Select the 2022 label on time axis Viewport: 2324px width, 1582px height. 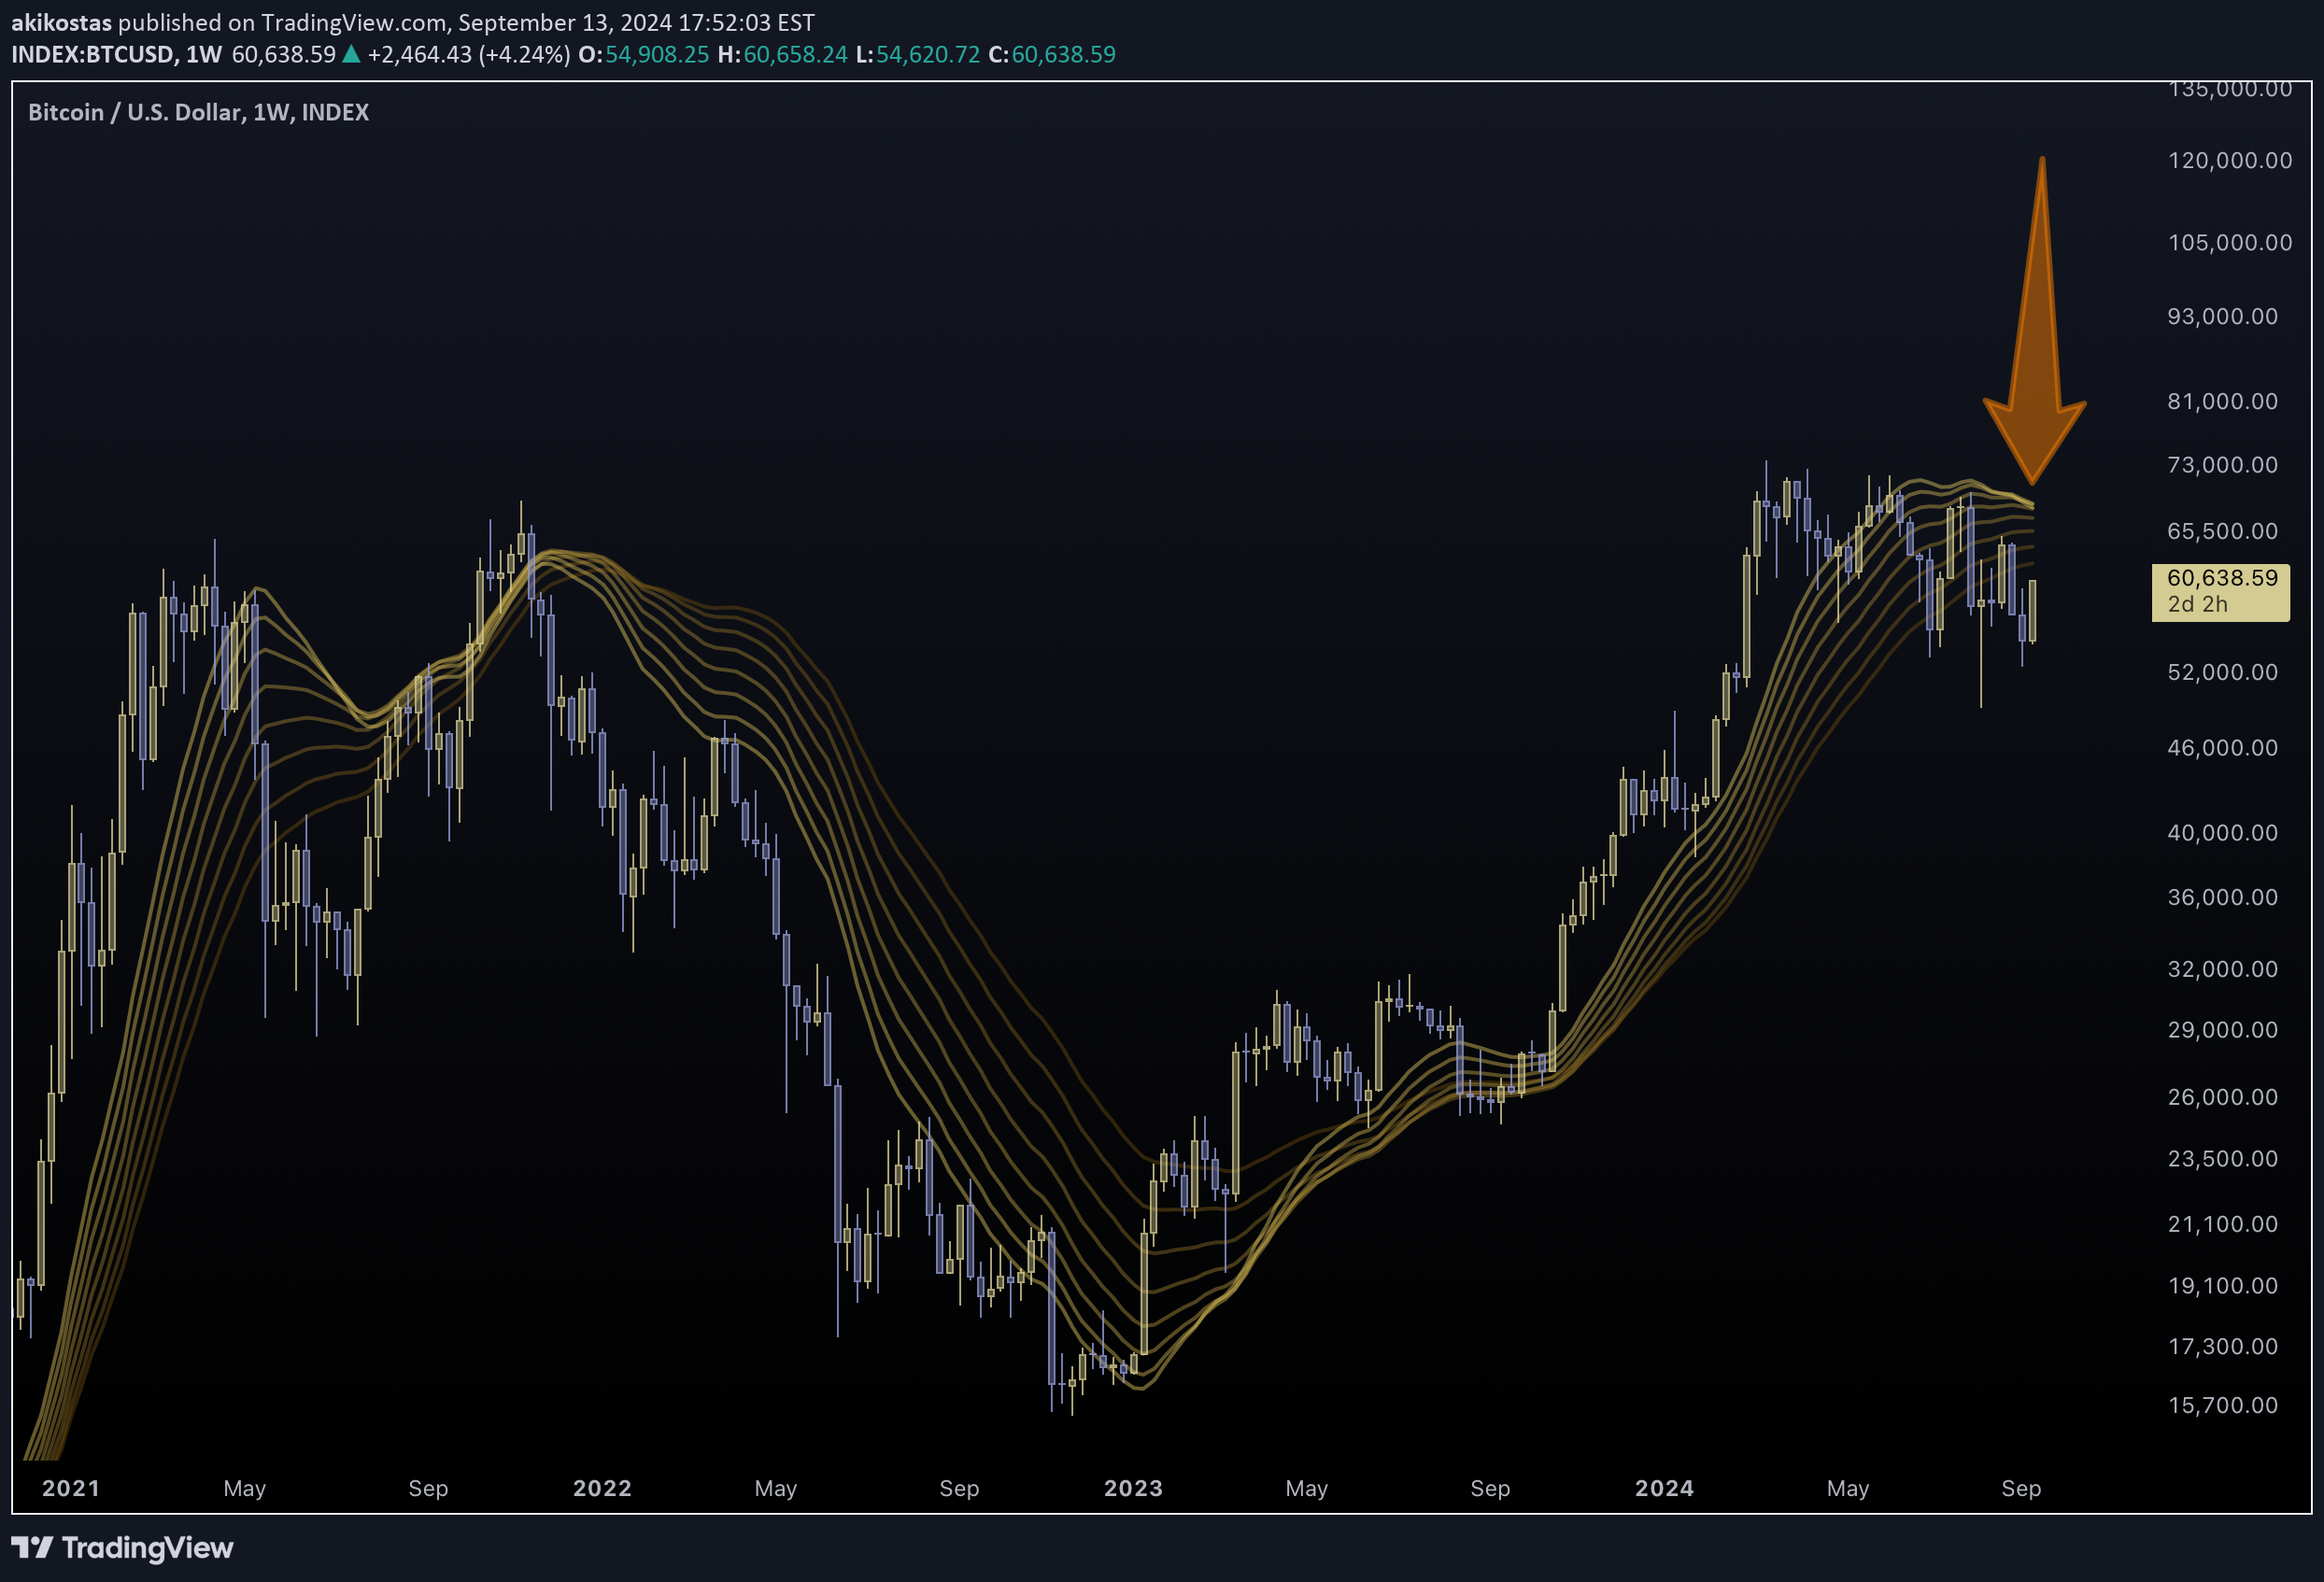(602, 1488)
